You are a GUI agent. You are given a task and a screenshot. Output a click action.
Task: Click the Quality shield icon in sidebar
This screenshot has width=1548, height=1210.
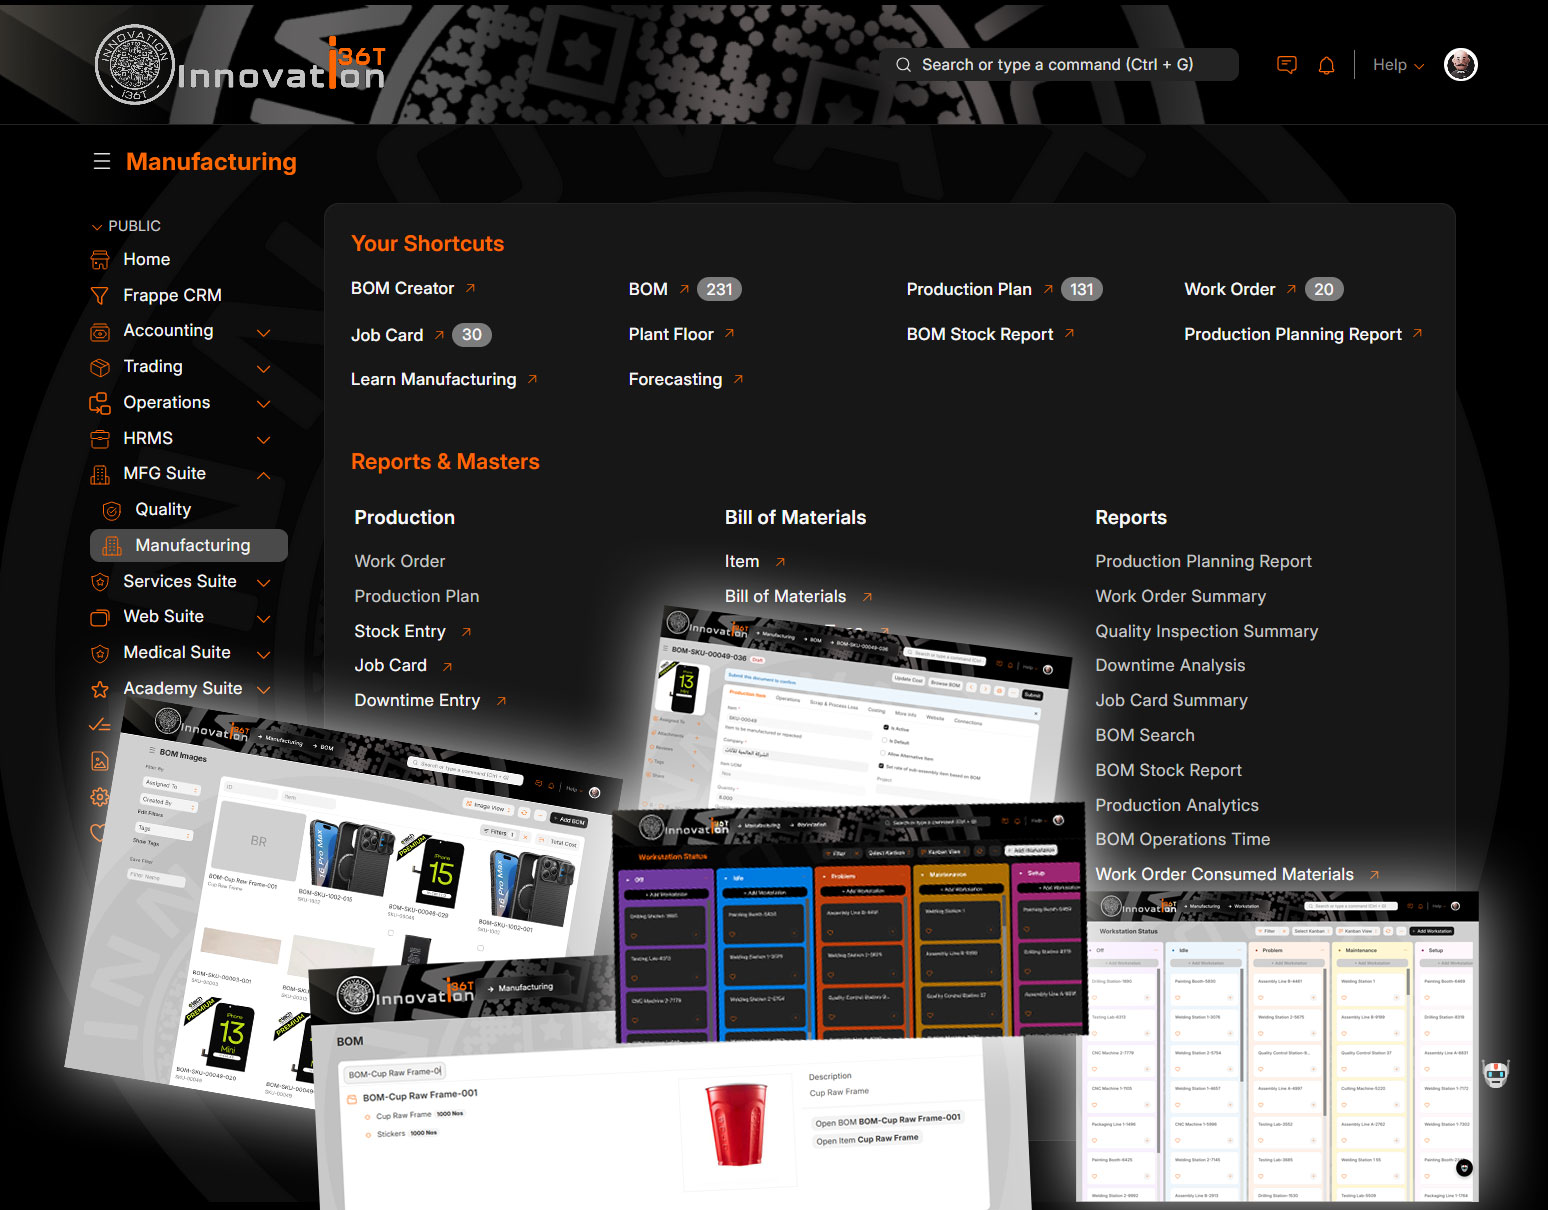click(113, 511)
